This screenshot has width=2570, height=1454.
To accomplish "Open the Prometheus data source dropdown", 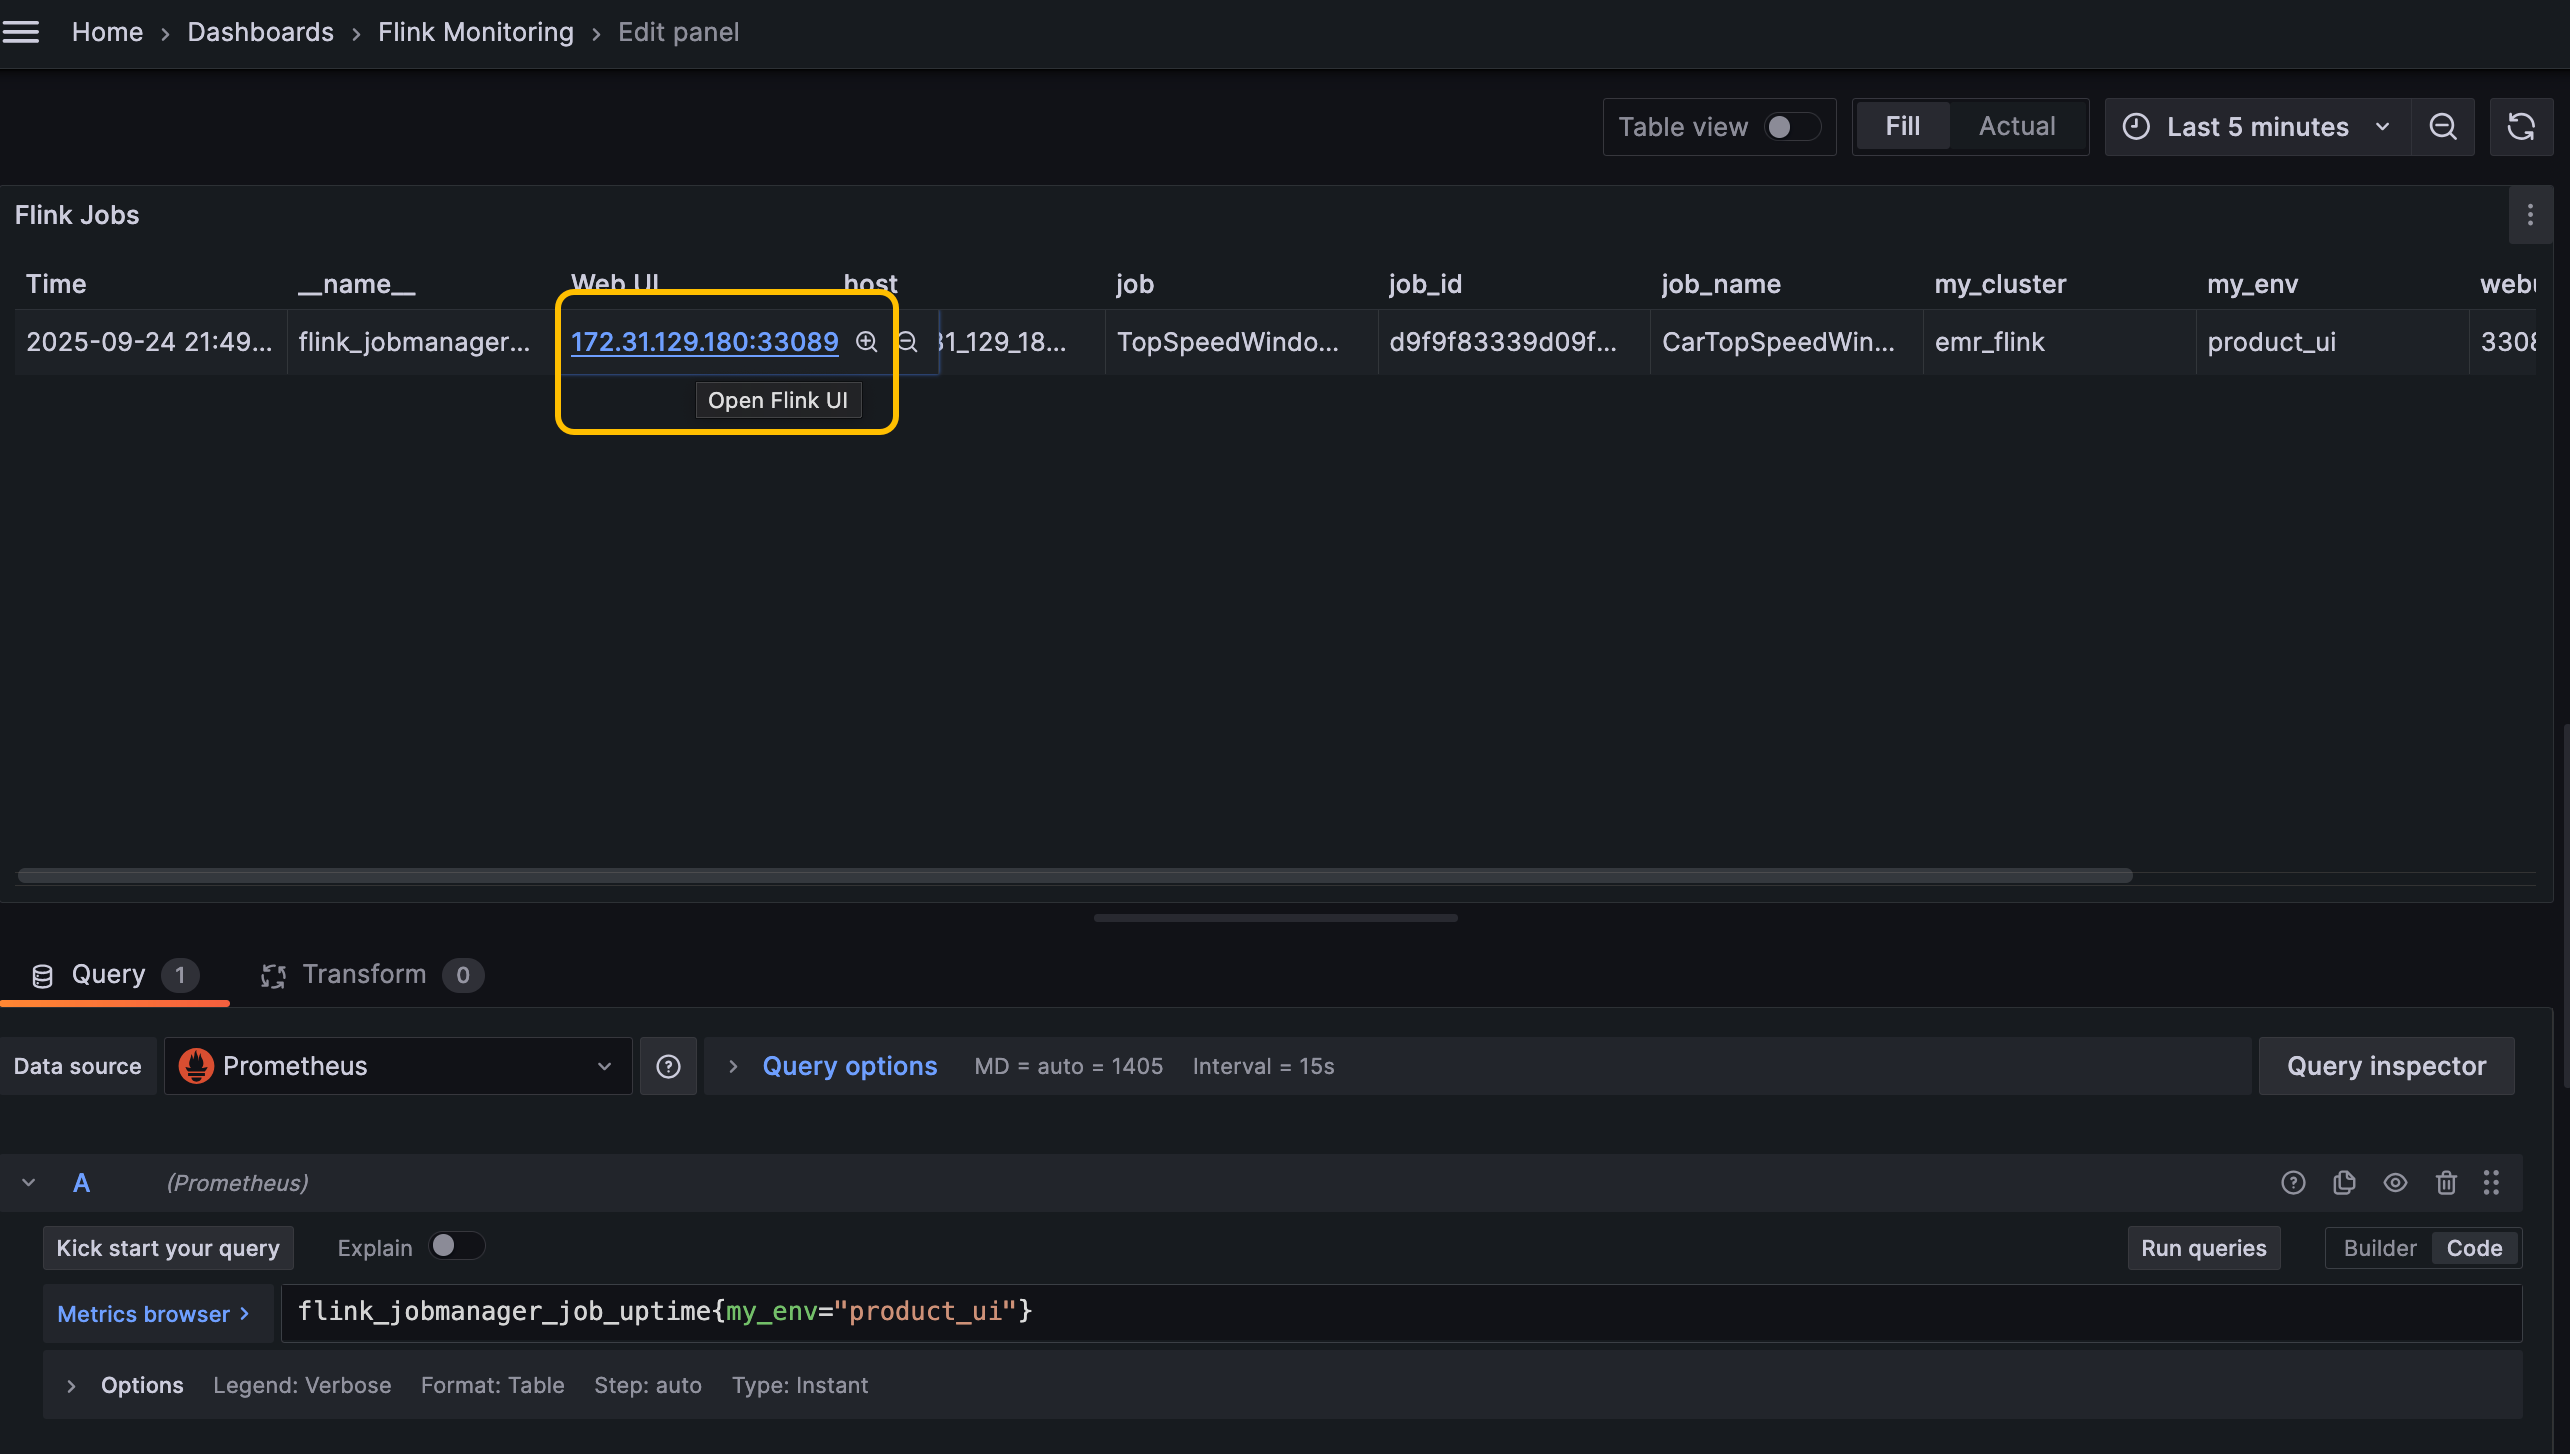I will [398, 1066].
